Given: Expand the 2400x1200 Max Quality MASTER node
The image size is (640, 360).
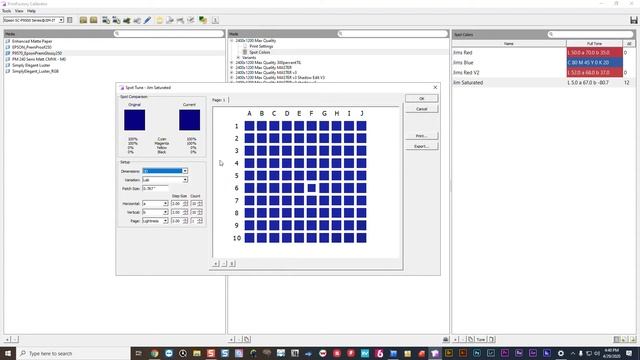Looking at the screenshot, I should pyautogui.click(x=232, y=68).
